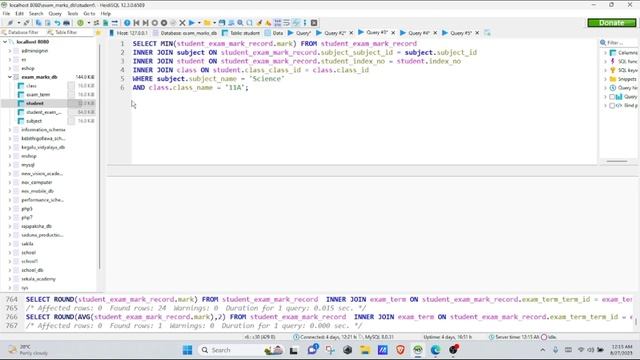This screenshot has width=640, height=360.
Task: Expand the school_db database node
Action: (x=10, y=270)
